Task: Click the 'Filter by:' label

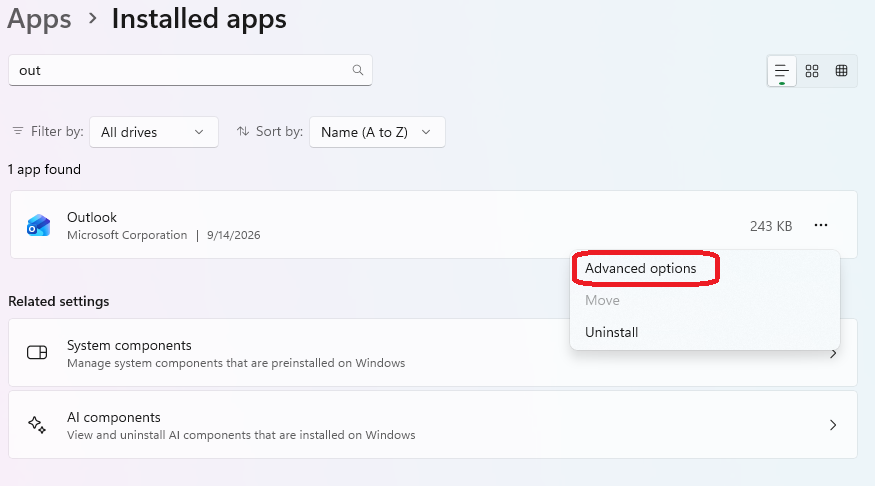Action: click(57, 131)
